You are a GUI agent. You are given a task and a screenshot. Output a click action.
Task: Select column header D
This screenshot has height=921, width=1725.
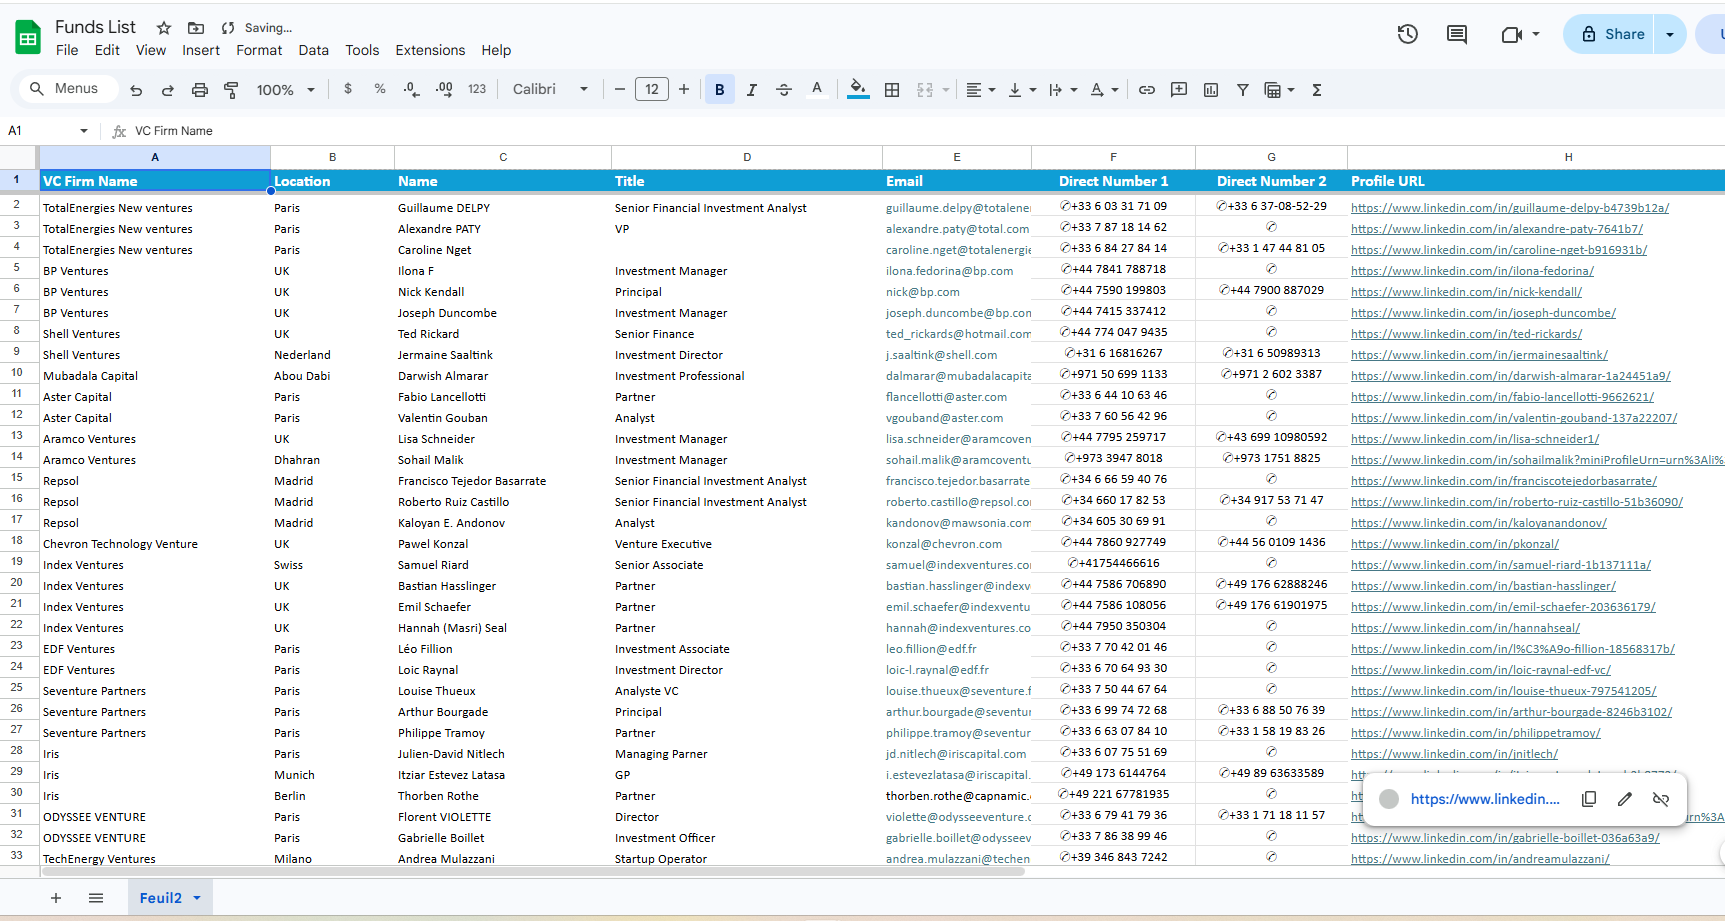click(747, 157)
